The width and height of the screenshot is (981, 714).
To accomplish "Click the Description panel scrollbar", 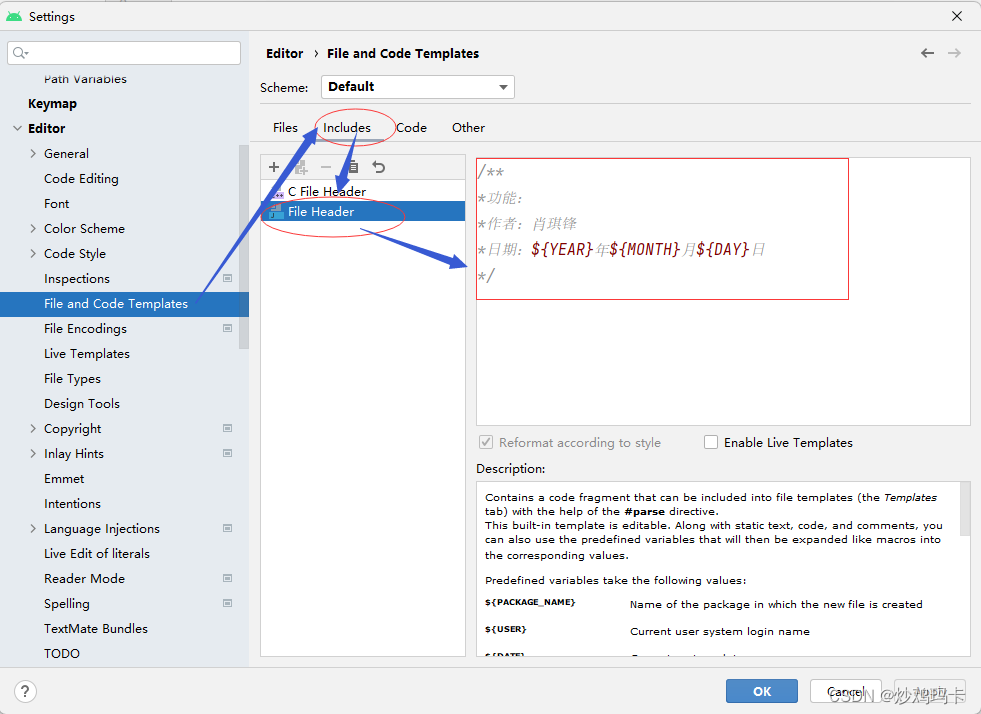I will click(x=965, y=509).
